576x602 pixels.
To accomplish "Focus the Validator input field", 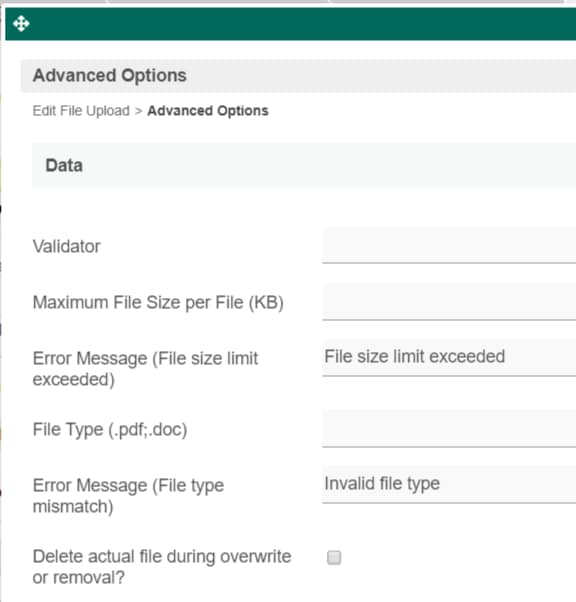I will pos(449,245).
